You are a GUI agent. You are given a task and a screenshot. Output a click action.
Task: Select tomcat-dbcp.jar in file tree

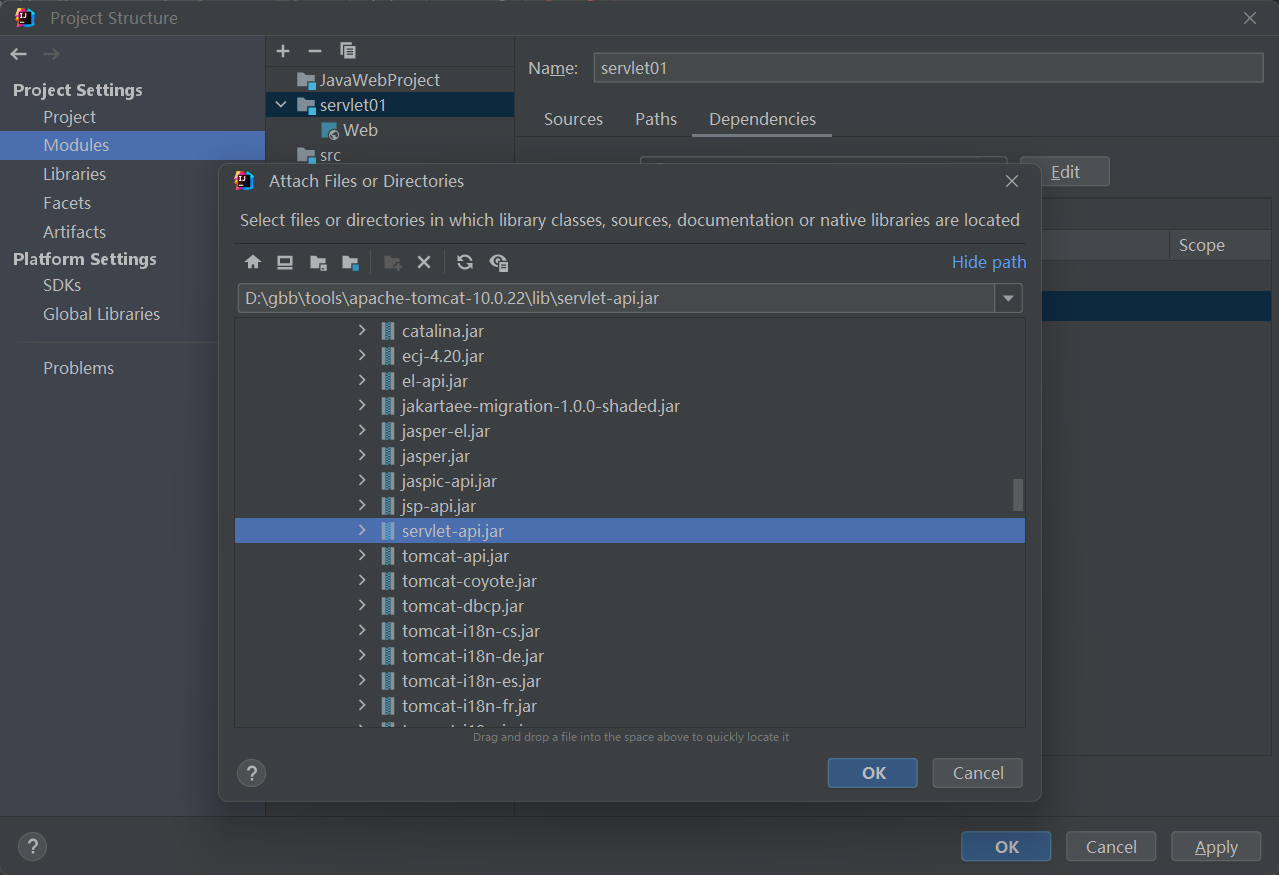(x=463, y=606)
